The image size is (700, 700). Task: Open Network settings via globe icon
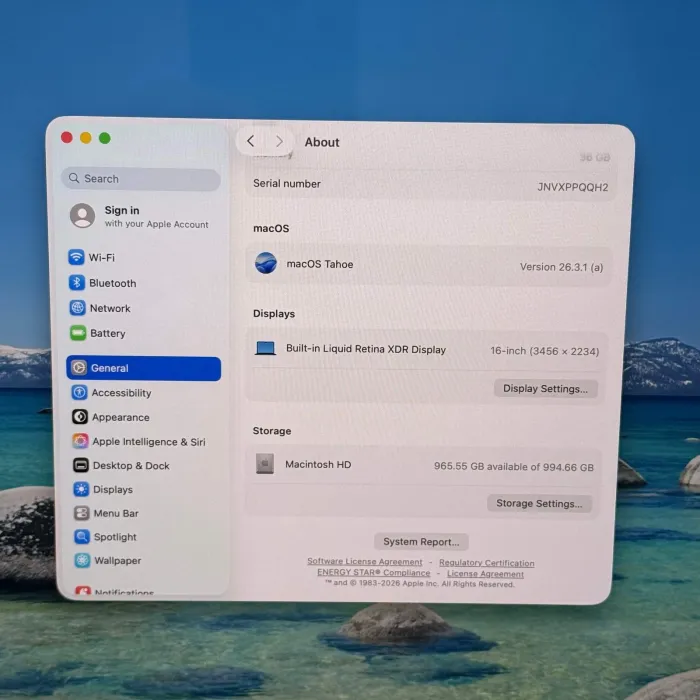coord(77,308)
